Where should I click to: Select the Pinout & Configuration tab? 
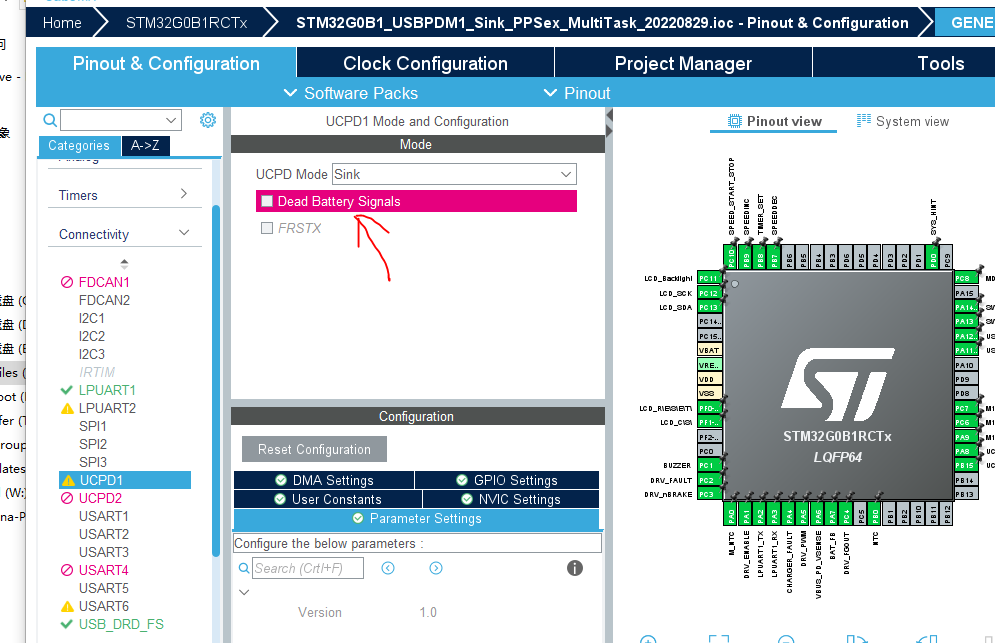point(166,63)
